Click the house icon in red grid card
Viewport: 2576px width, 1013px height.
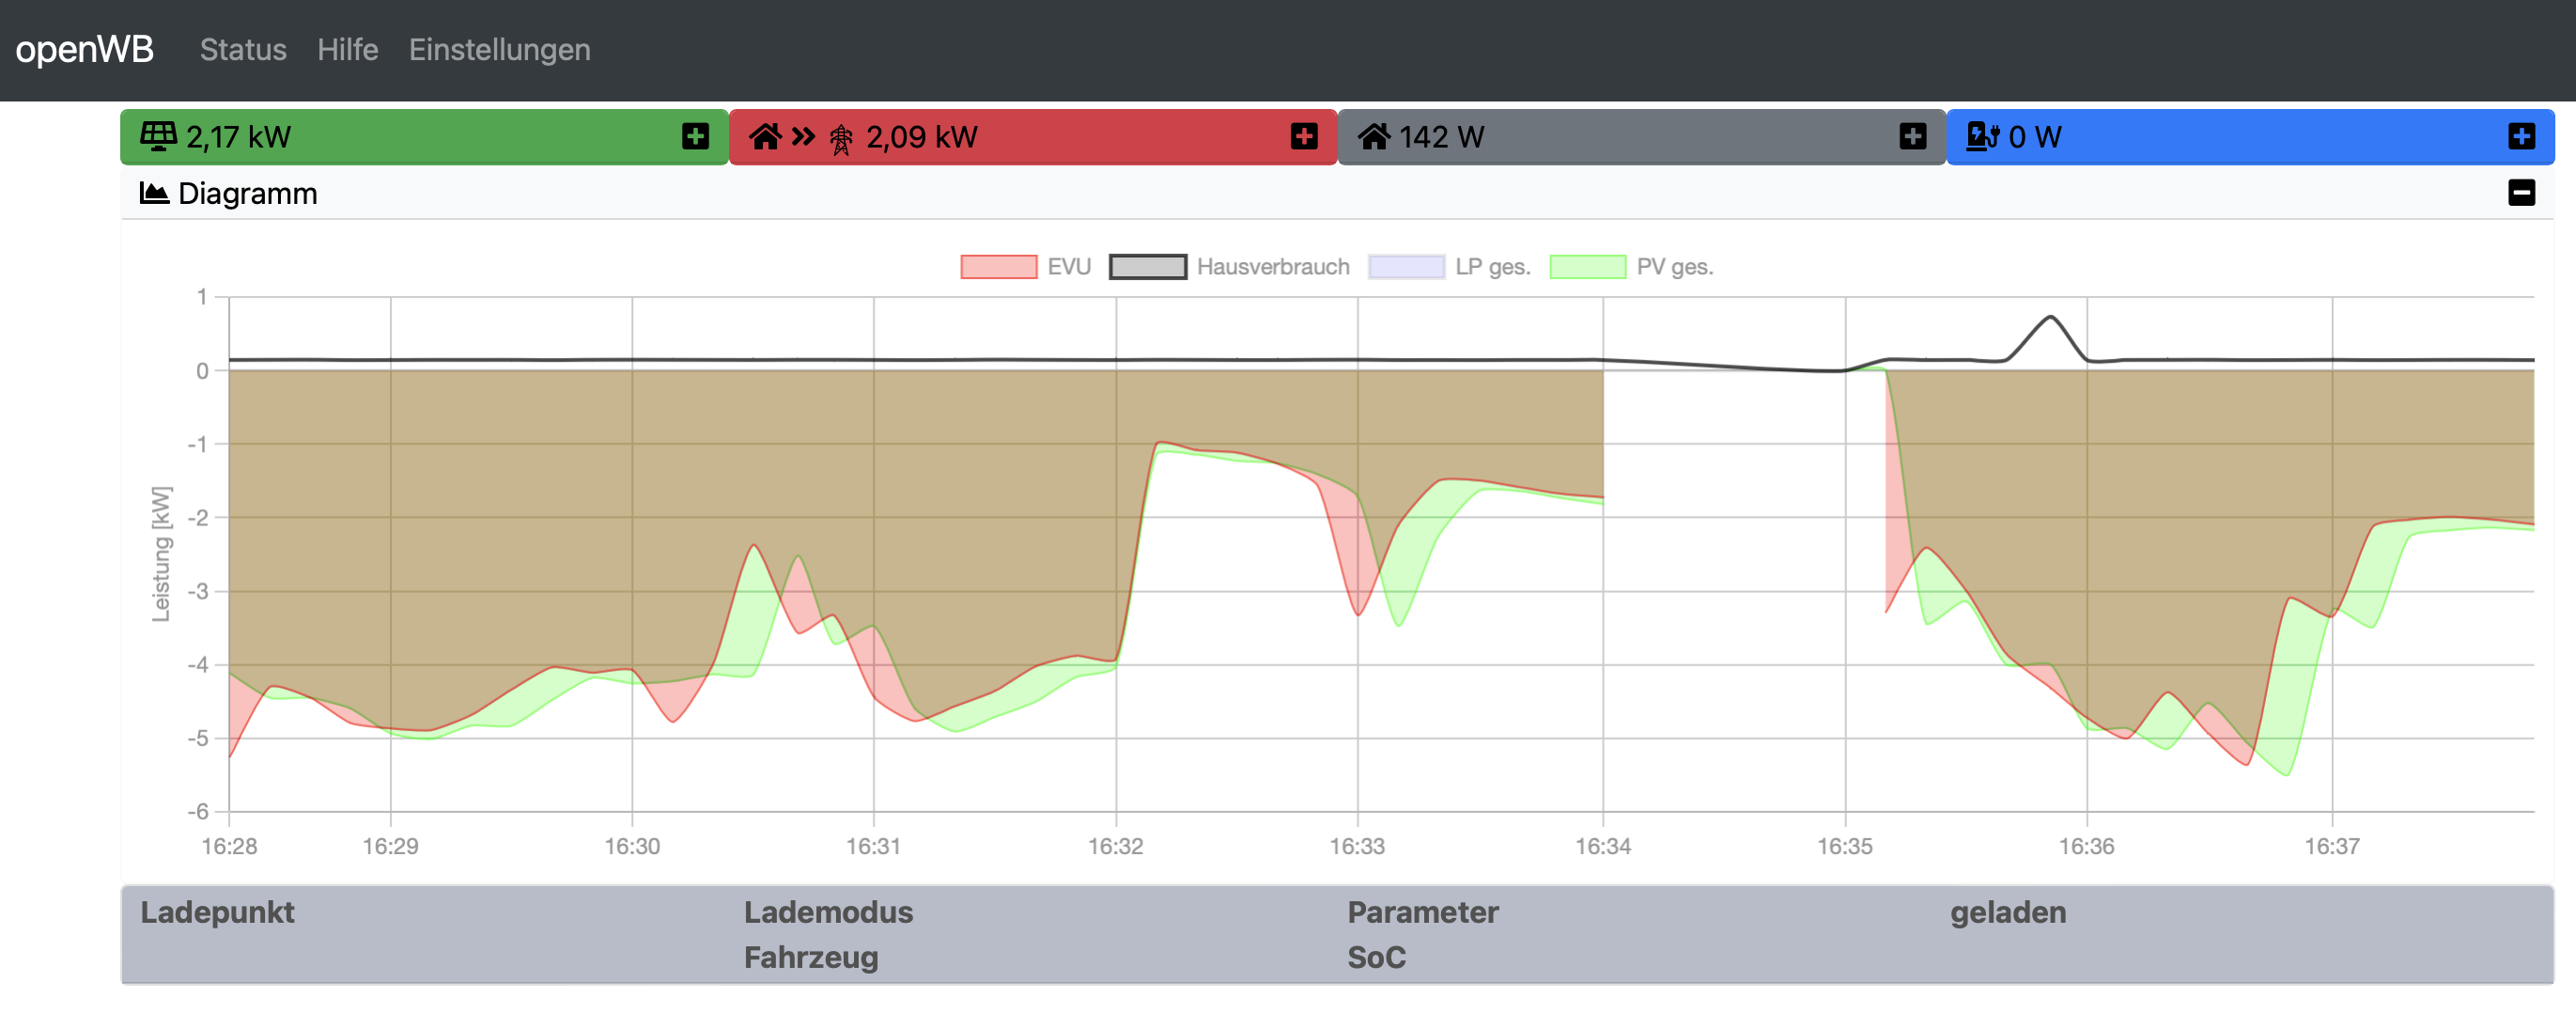coord(765,136)
